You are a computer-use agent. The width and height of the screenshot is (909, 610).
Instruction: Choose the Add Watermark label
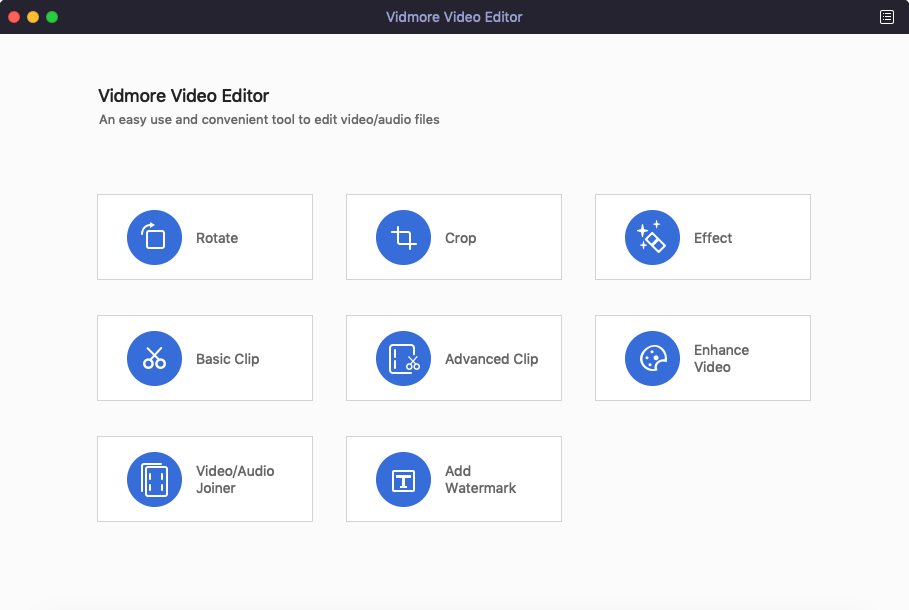click(480, 480)
